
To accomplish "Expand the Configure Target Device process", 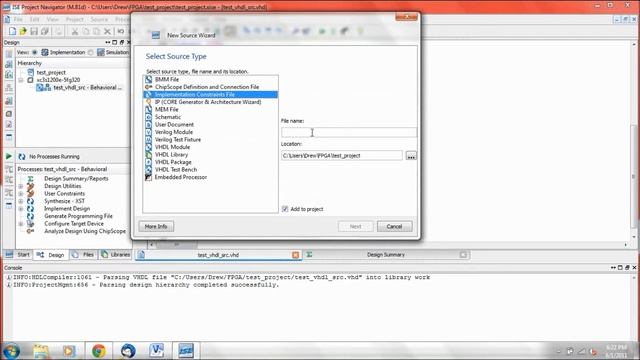I will pyautogui.click(x=21, y=224).
